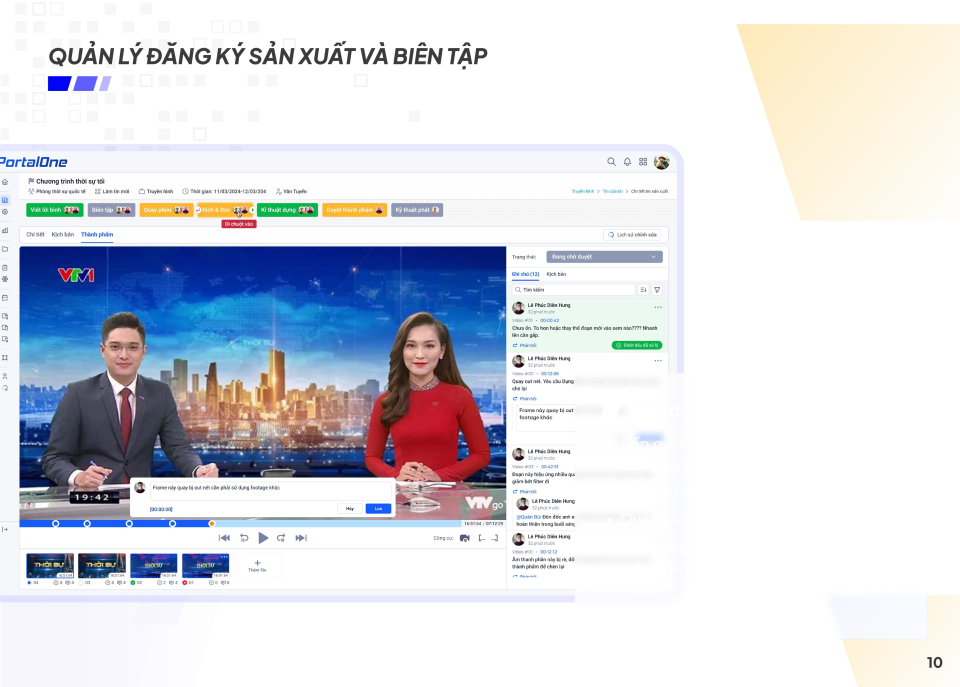This screenshot has width=960, height=687.
Task: Click the next-step arrow on Dịch & Đọc
Action: [x=252, y=210]
